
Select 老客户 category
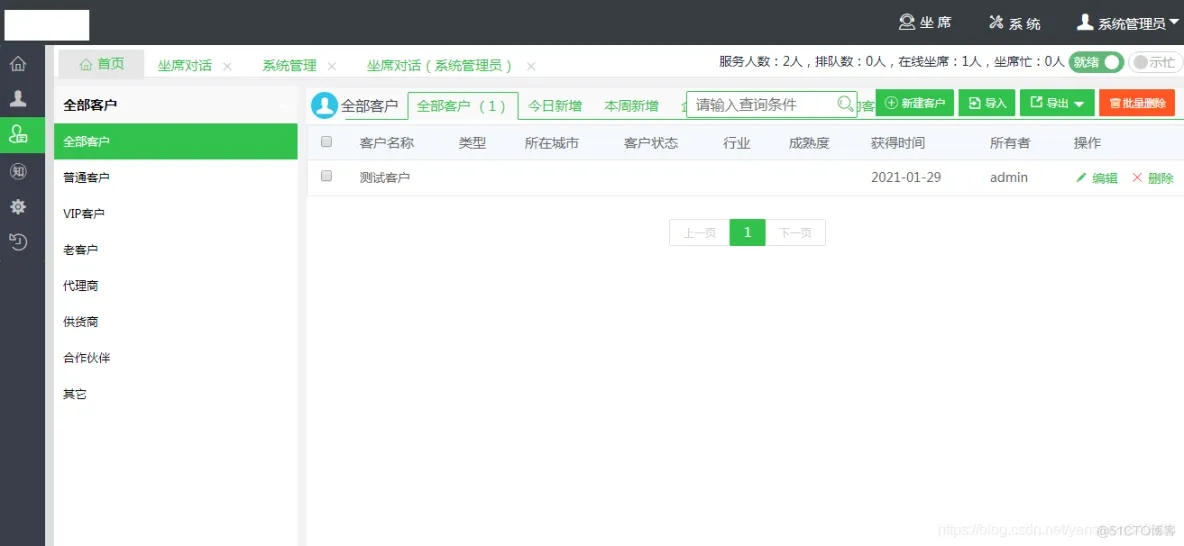[175, 249]
